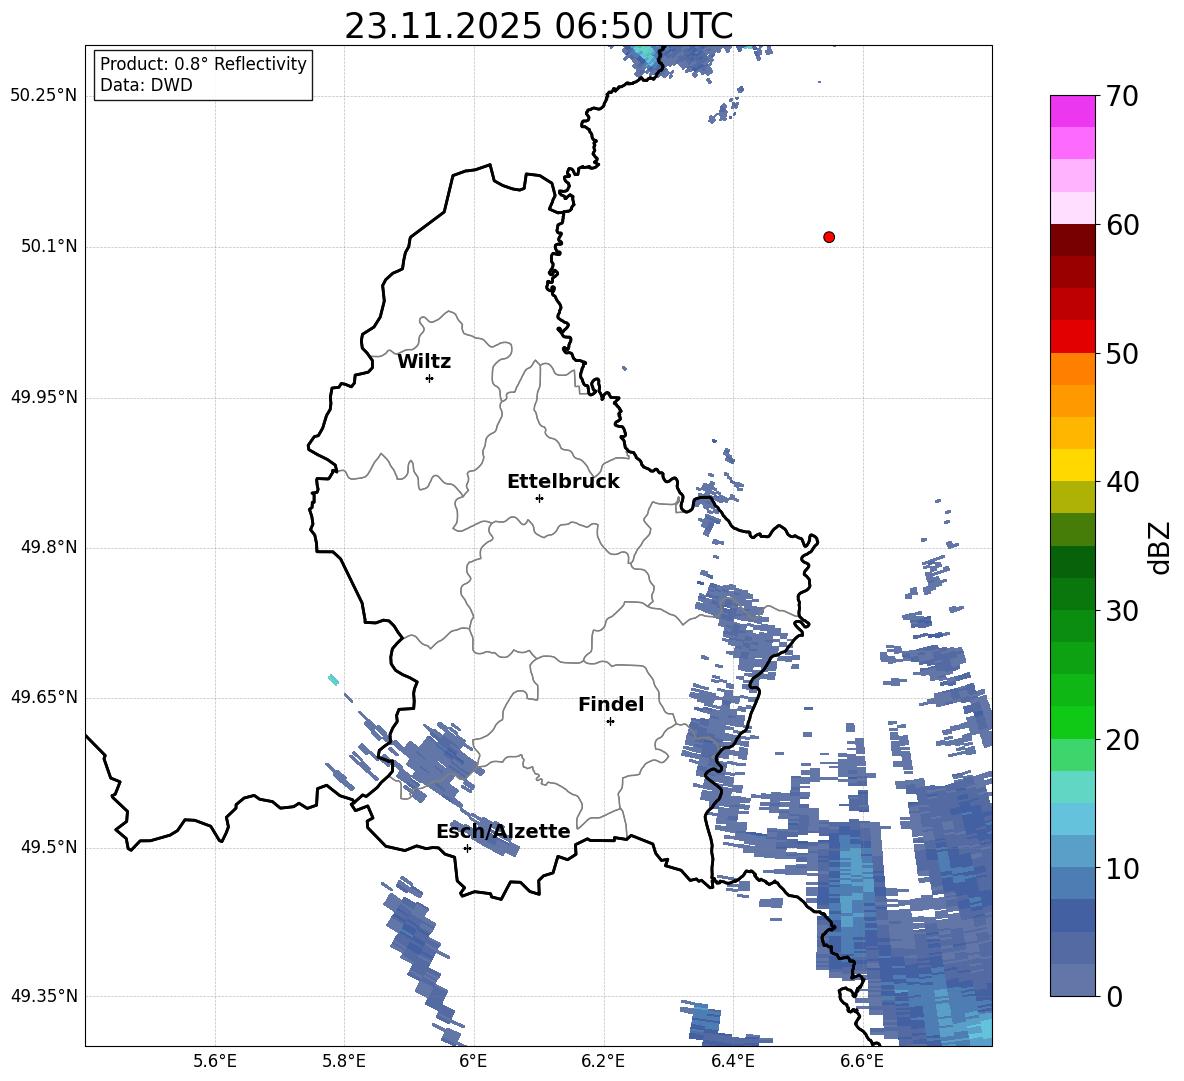
Task: Click the small cyan echo near 5.8°E
Action: [333, 679]
